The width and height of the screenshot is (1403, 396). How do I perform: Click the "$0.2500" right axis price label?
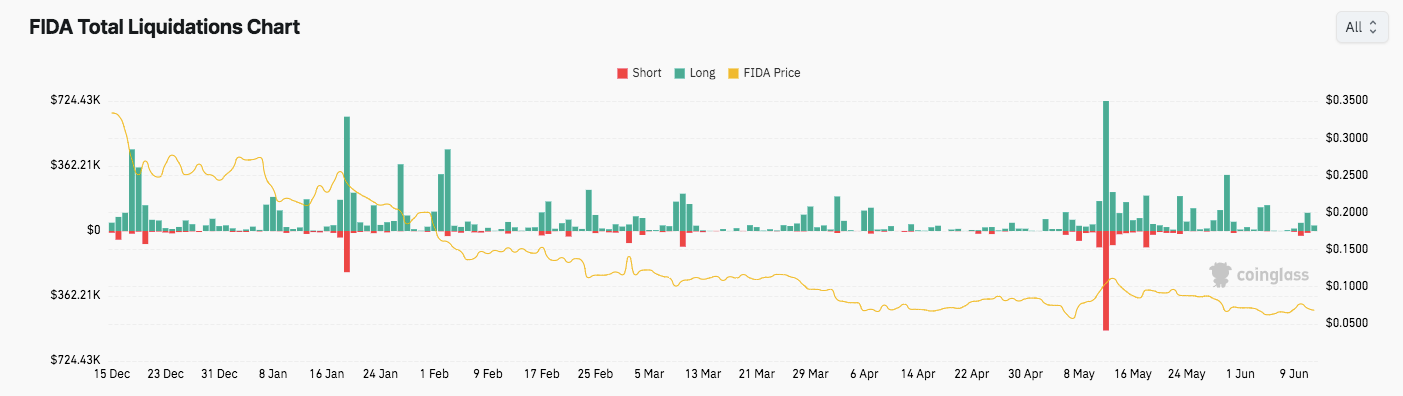1346,175
